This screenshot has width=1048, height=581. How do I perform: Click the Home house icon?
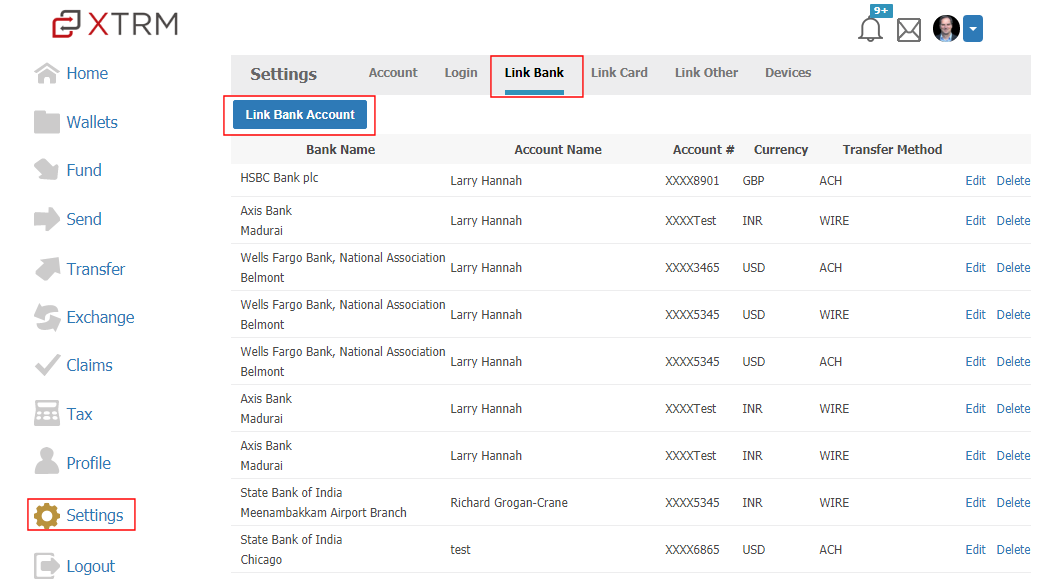[46, 73]
